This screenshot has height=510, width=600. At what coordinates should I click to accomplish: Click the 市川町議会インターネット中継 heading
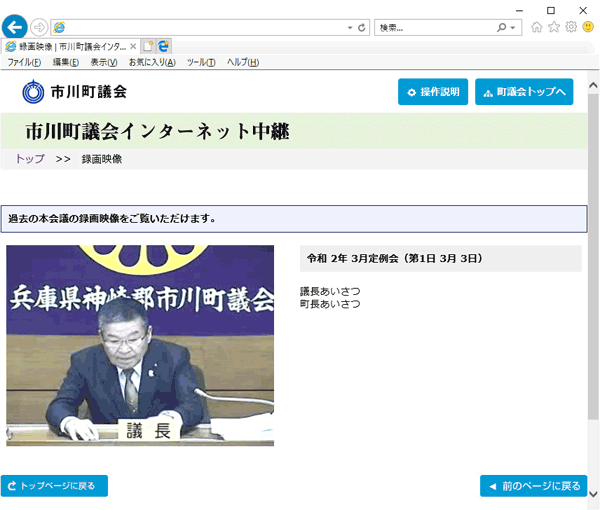click(x=158, y=131)
